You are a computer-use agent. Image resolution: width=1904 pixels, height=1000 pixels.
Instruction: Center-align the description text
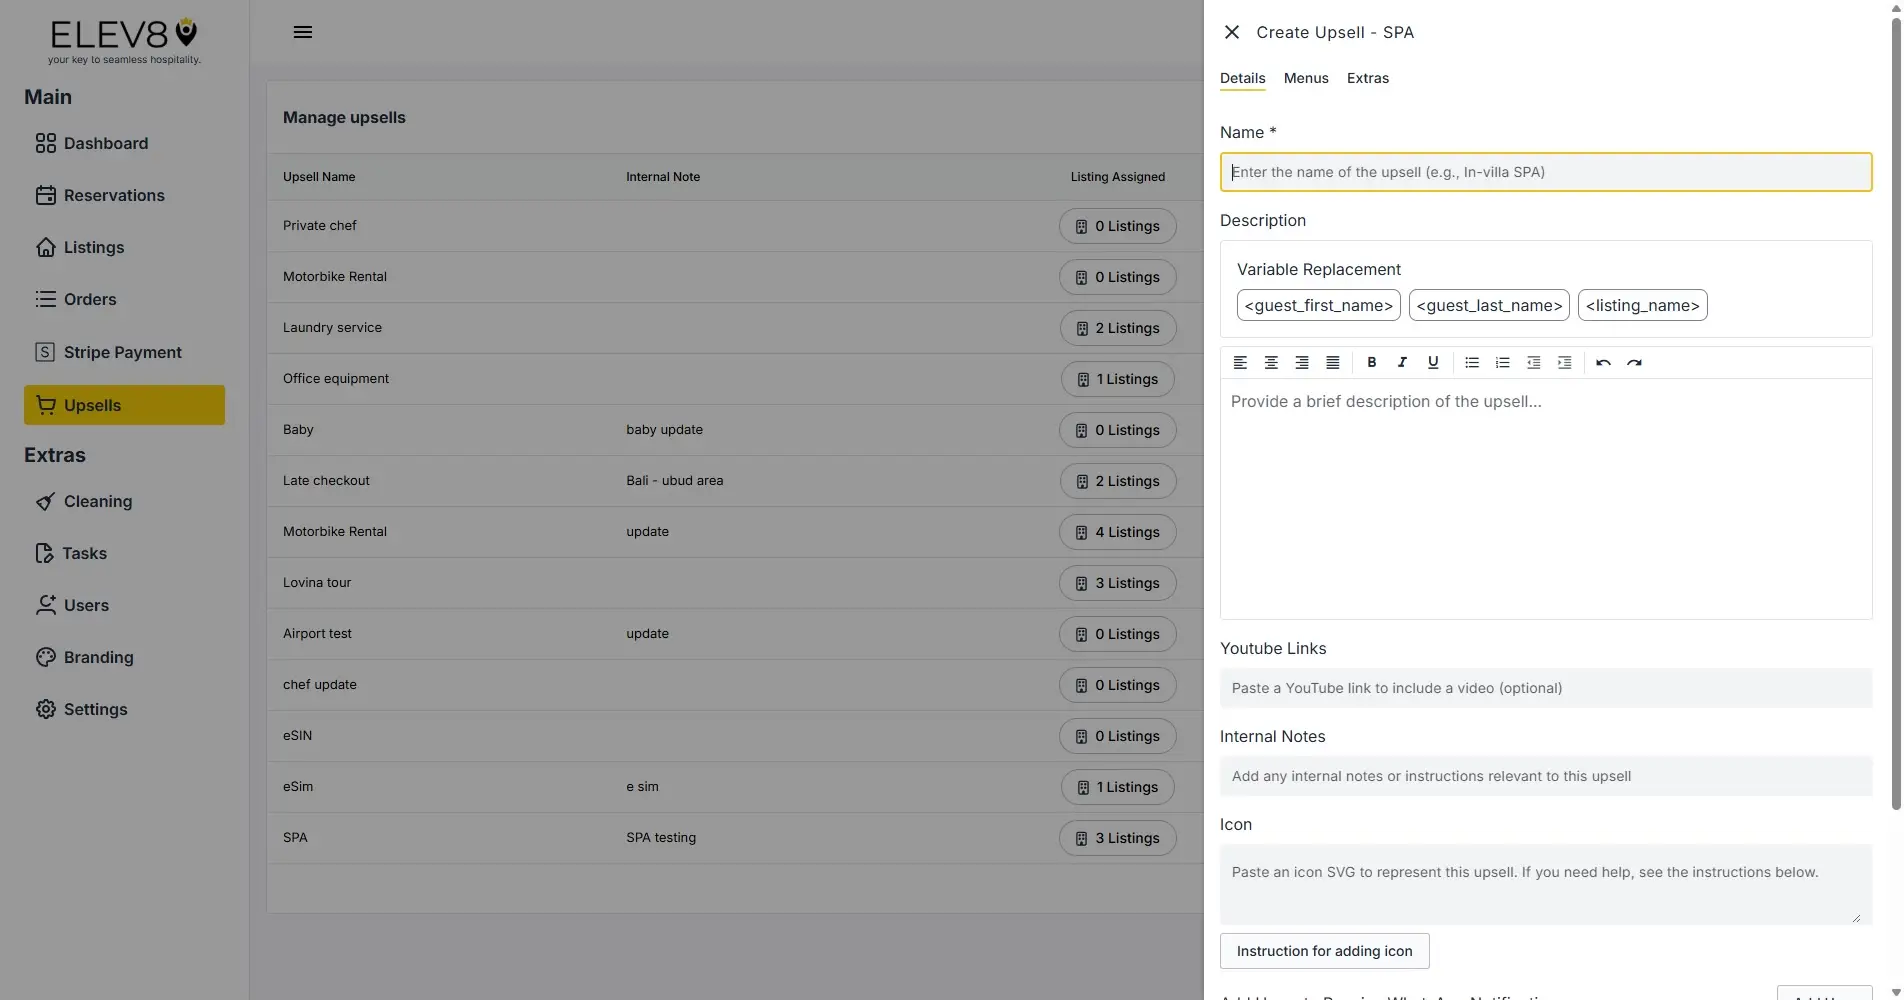pos(1271,362)
